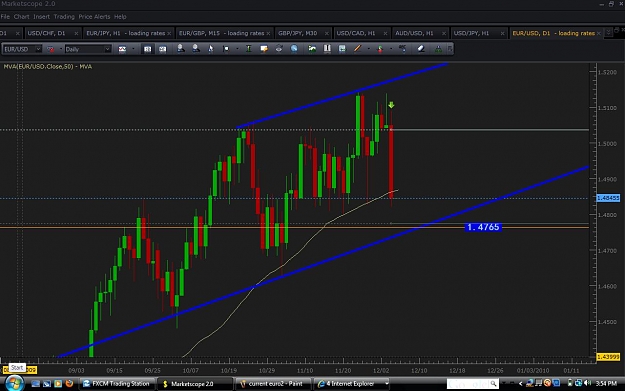This screenshot has width=625, height=391.
Task: Open the Insert menu
Action: pos(41,17)
